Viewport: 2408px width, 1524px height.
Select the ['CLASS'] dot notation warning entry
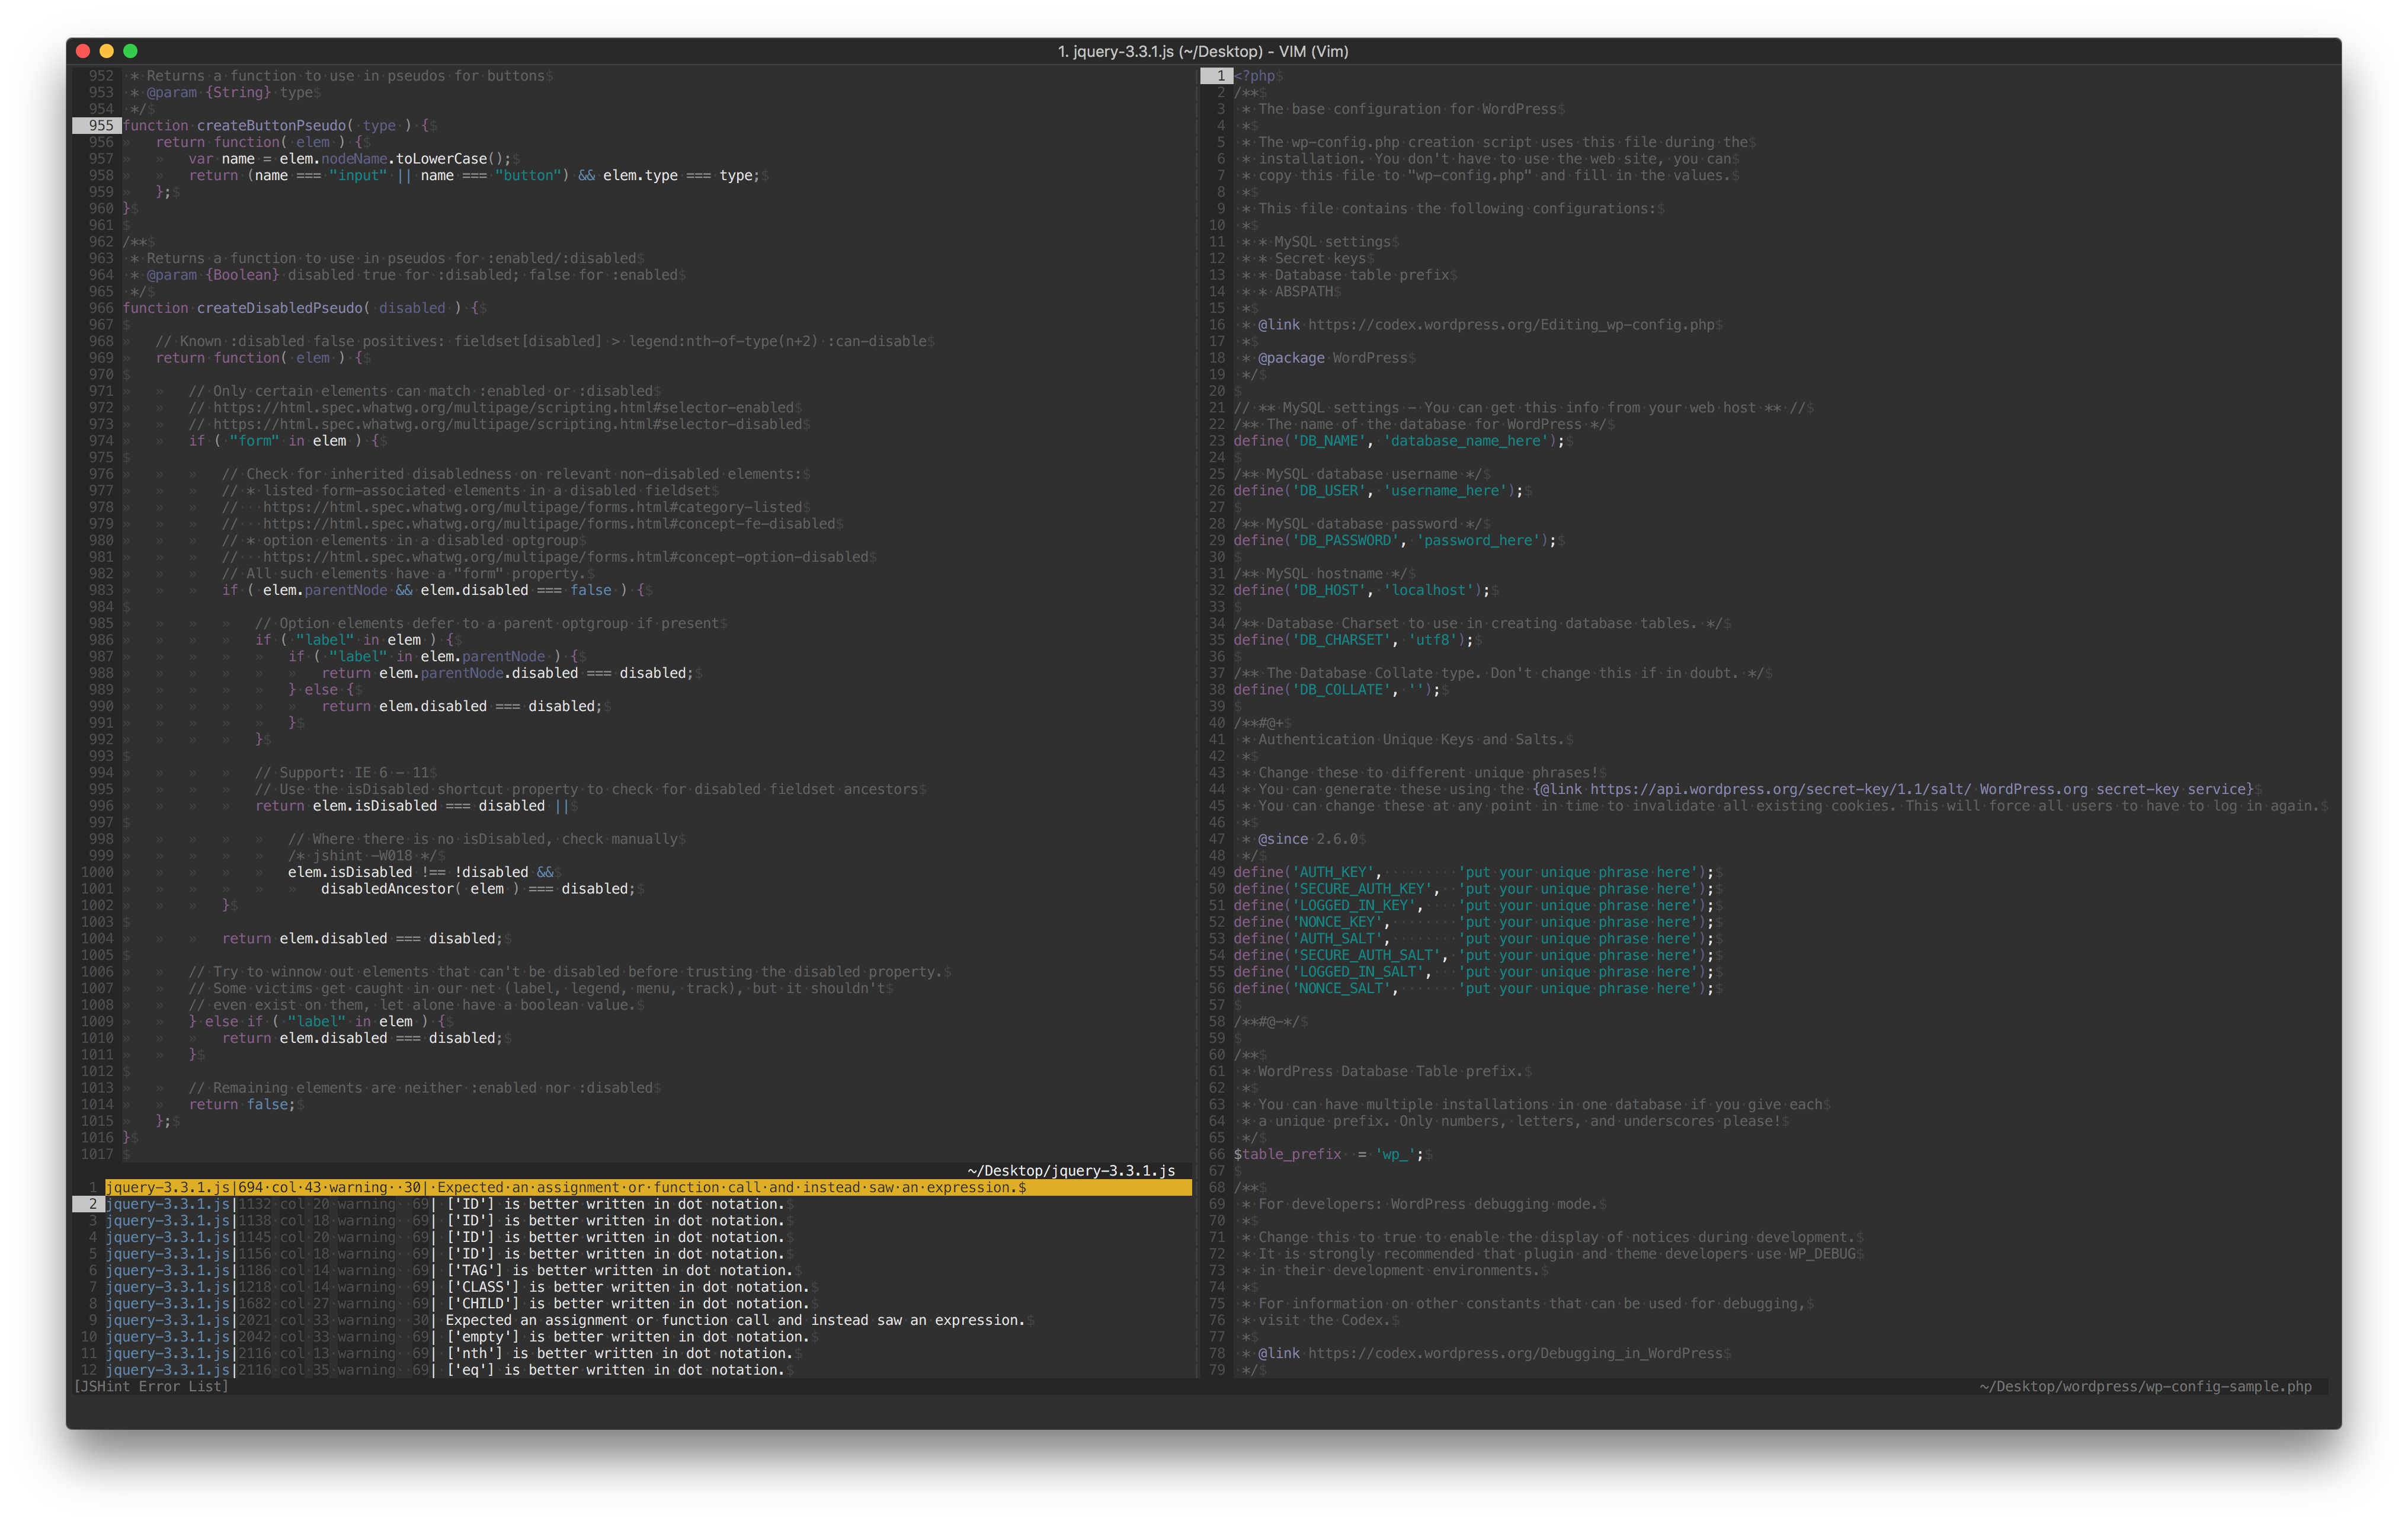pyautogui.click(x=460, y=1287)
